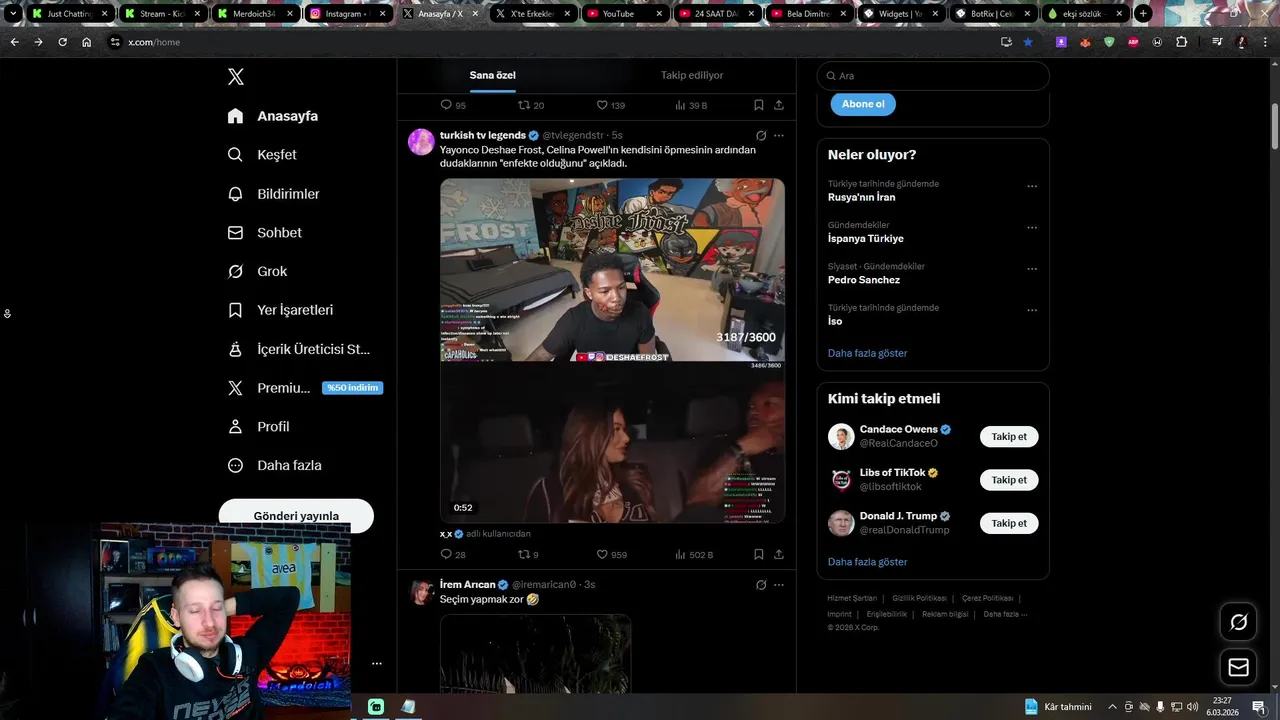Bookmark this page with the star icon

[x=1027, y=42]
